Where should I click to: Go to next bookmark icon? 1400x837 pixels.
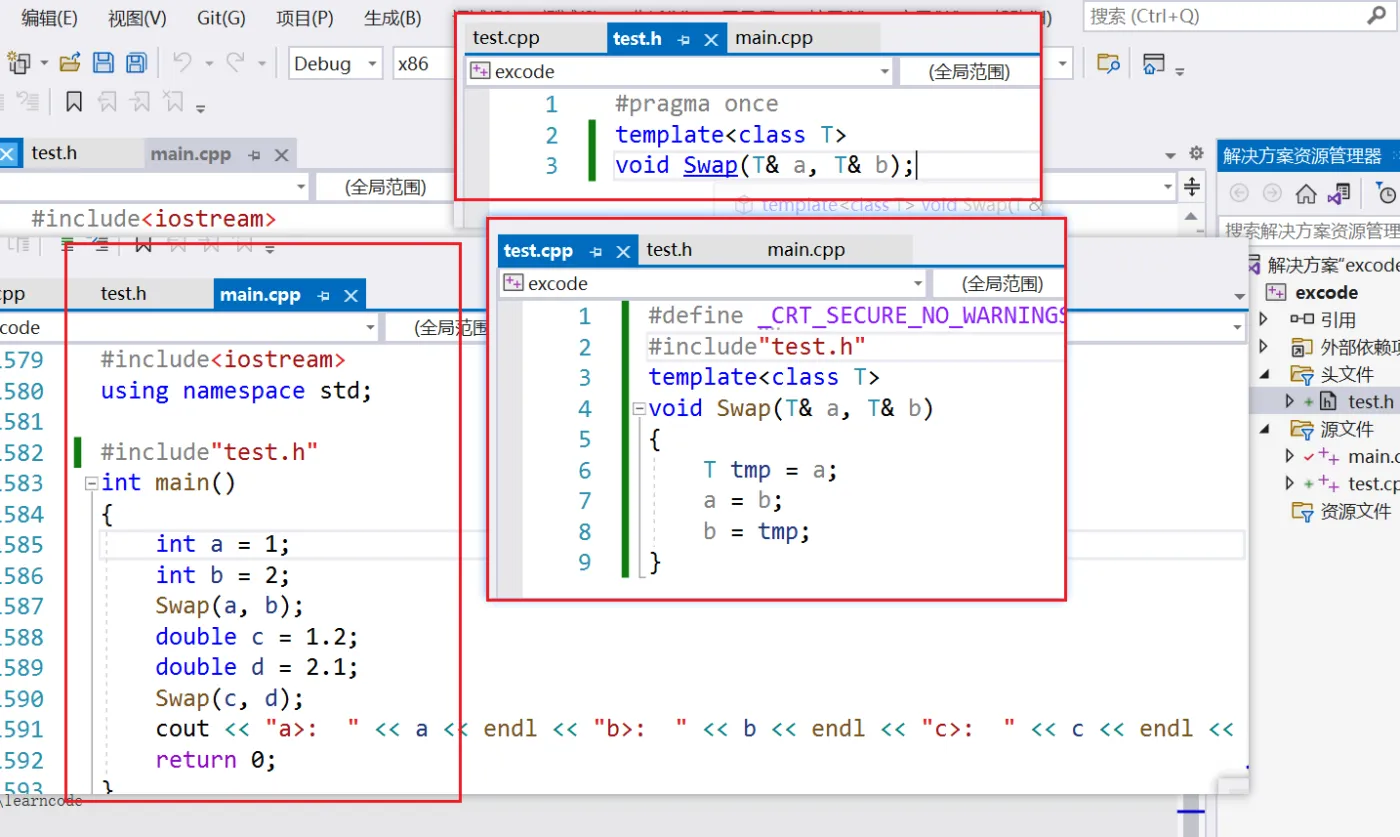(x=140, y=101)
